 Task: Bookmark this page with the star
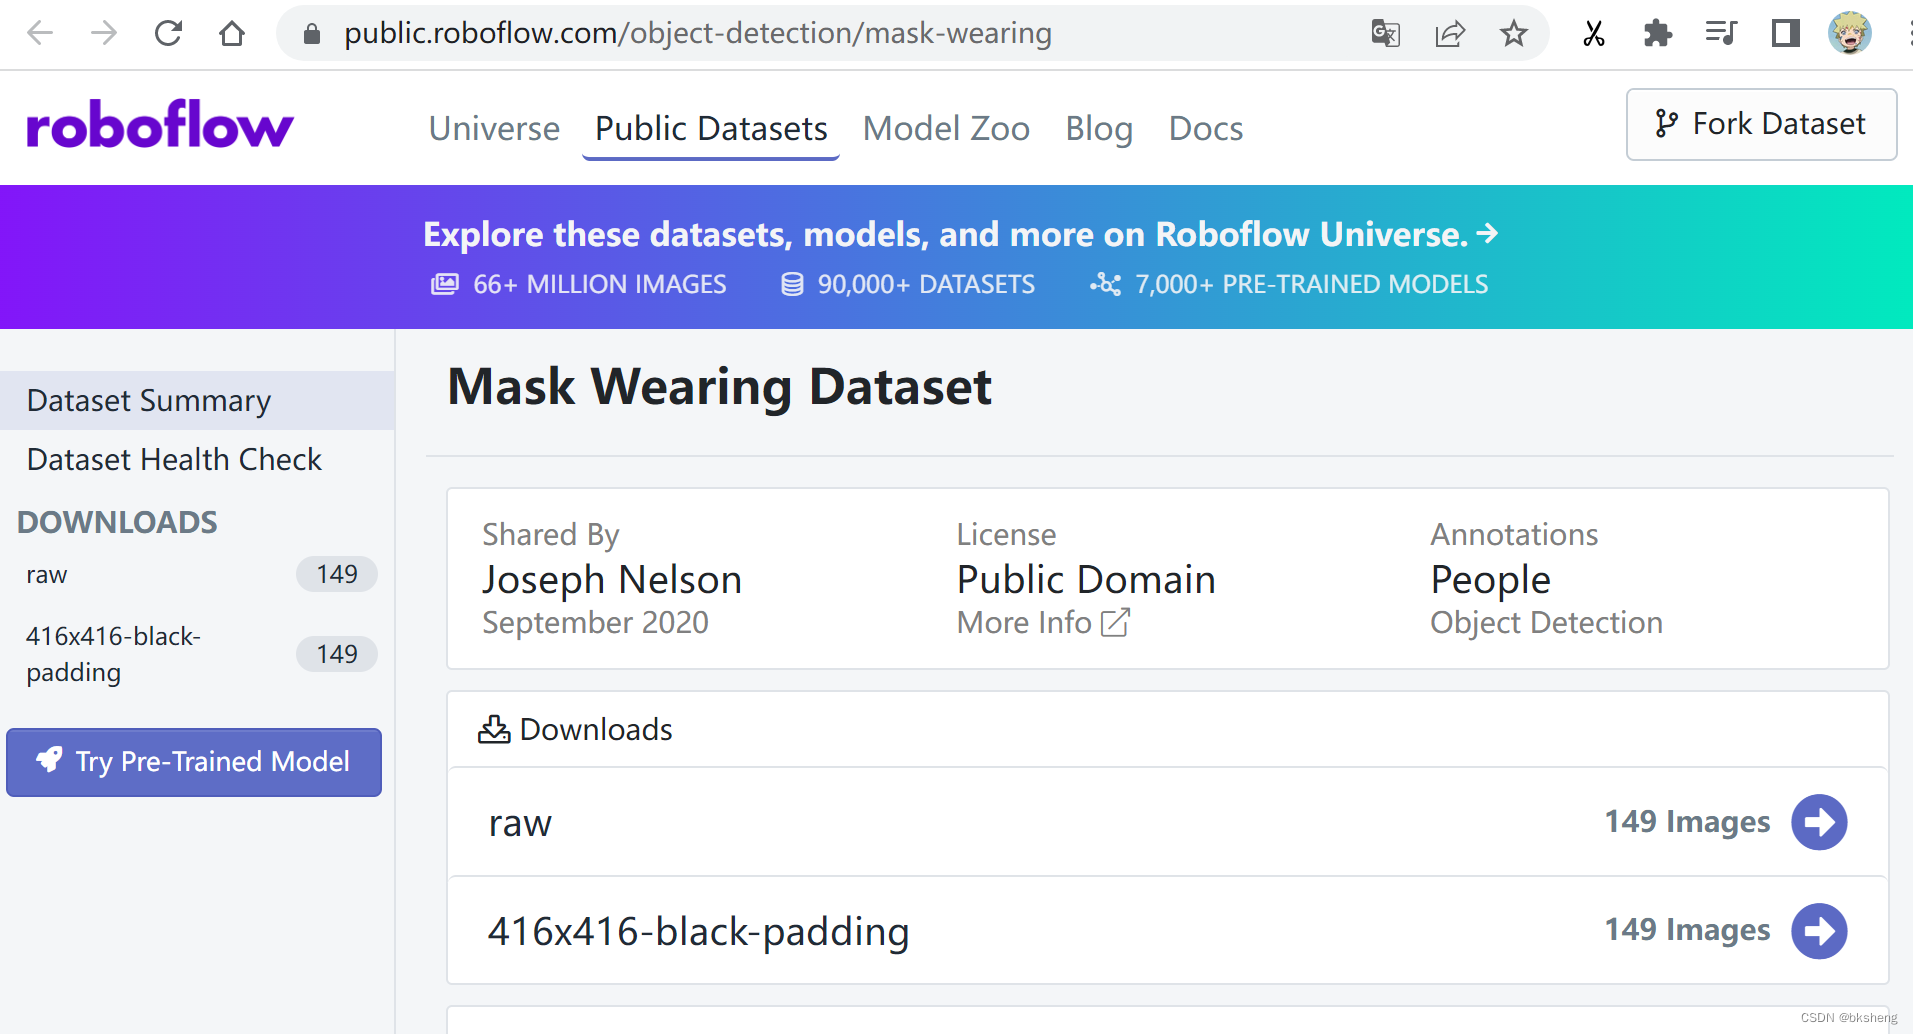click(x=1514, y=34)
